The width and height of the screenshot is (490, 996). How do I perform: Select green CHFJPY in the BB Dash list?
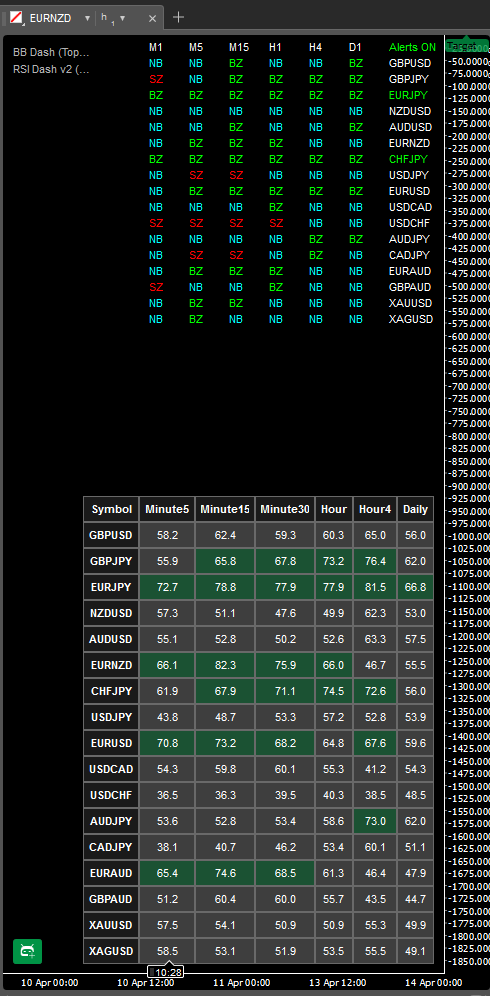(408, 159)
